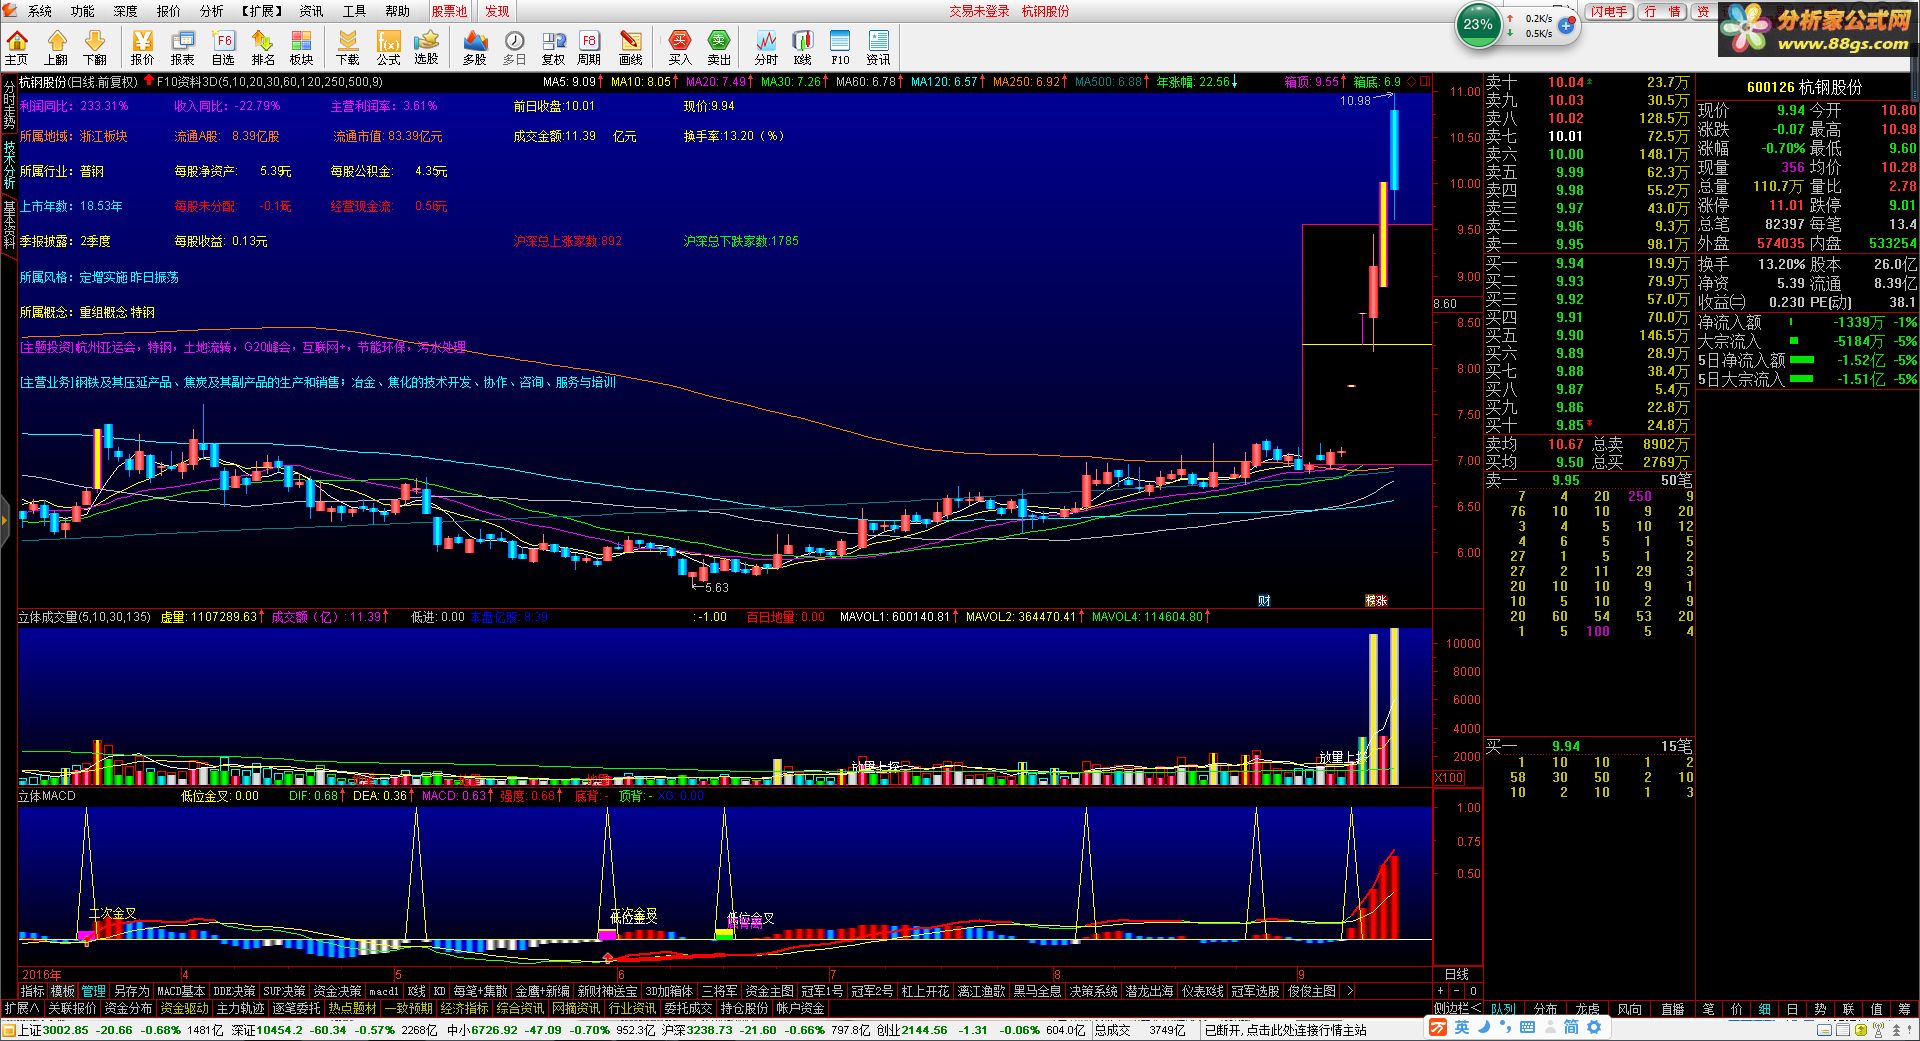Toggle the 复权 price adjustment icon
The width and height of the screenshot is (1920, 1041).
(554, 47)
